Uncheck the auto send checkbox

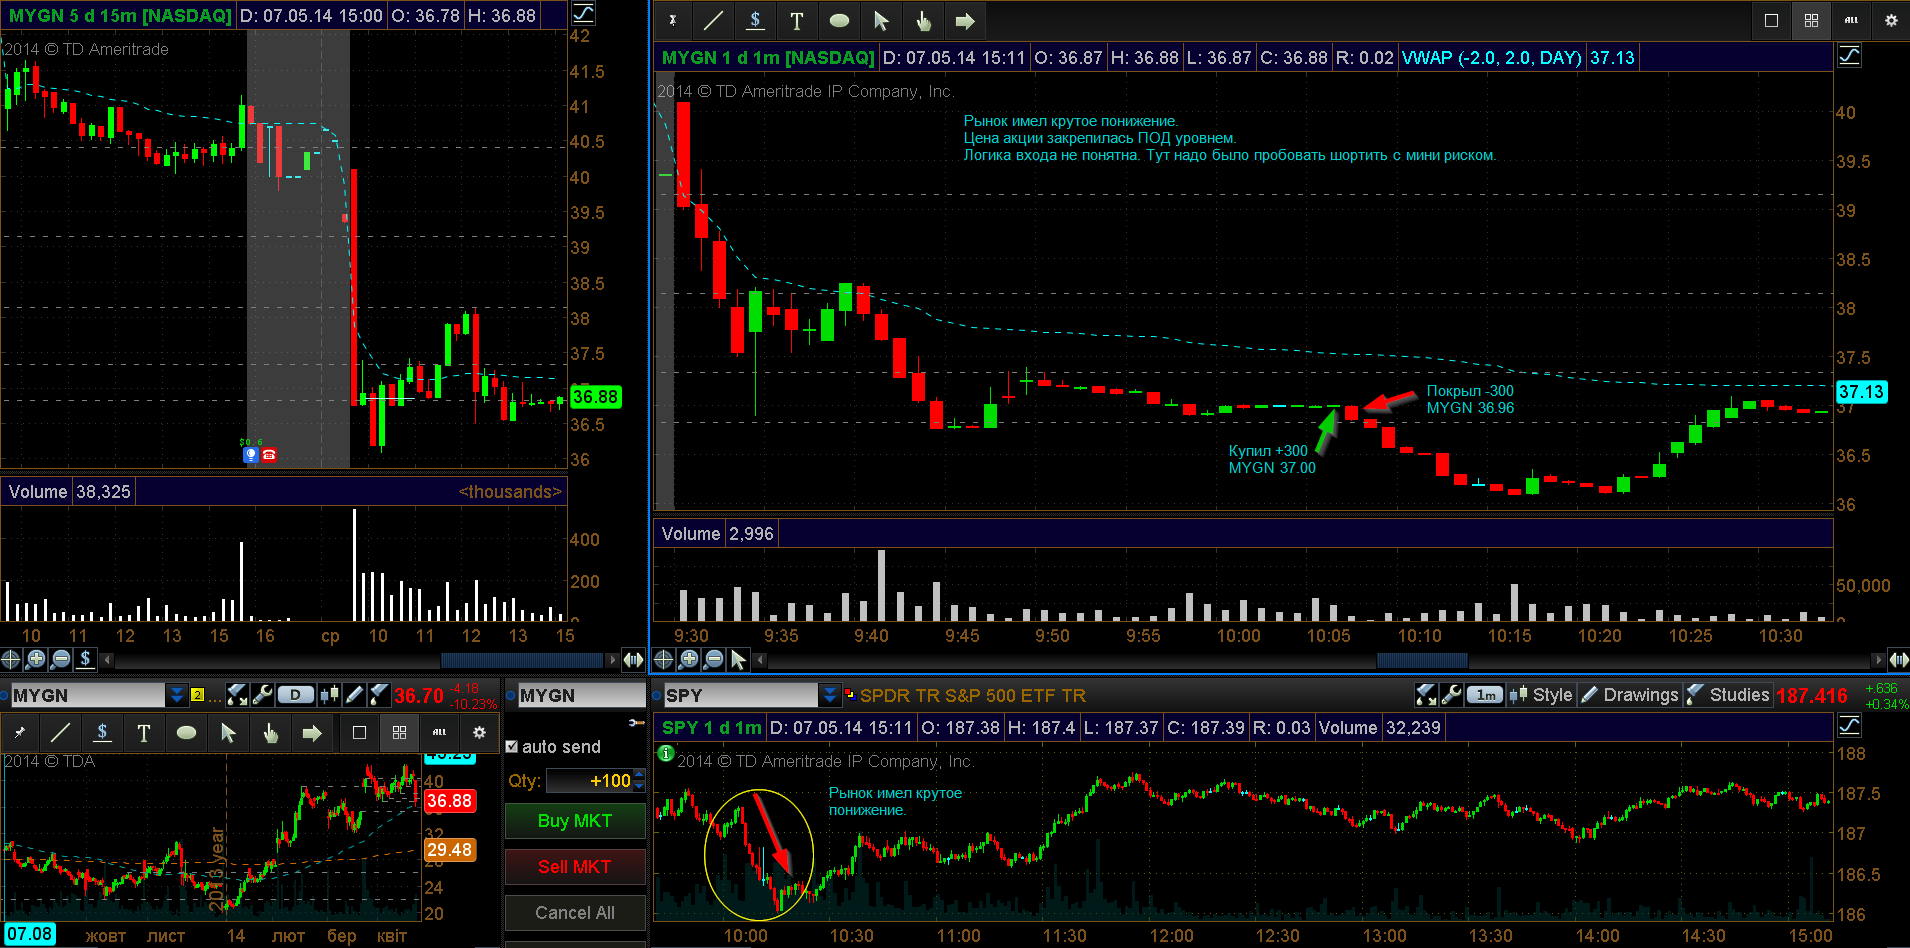click(512, 747)
